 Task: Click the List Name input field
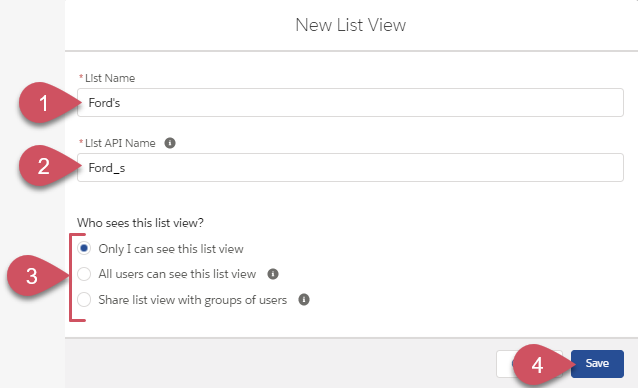(350, 102)
